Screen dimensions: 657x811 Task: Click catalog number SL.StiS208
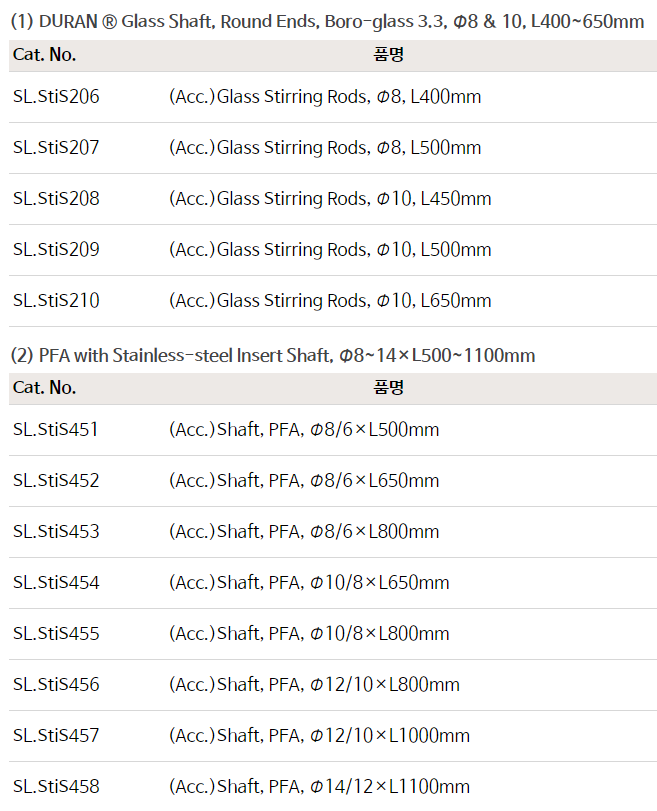click(56, 199)
